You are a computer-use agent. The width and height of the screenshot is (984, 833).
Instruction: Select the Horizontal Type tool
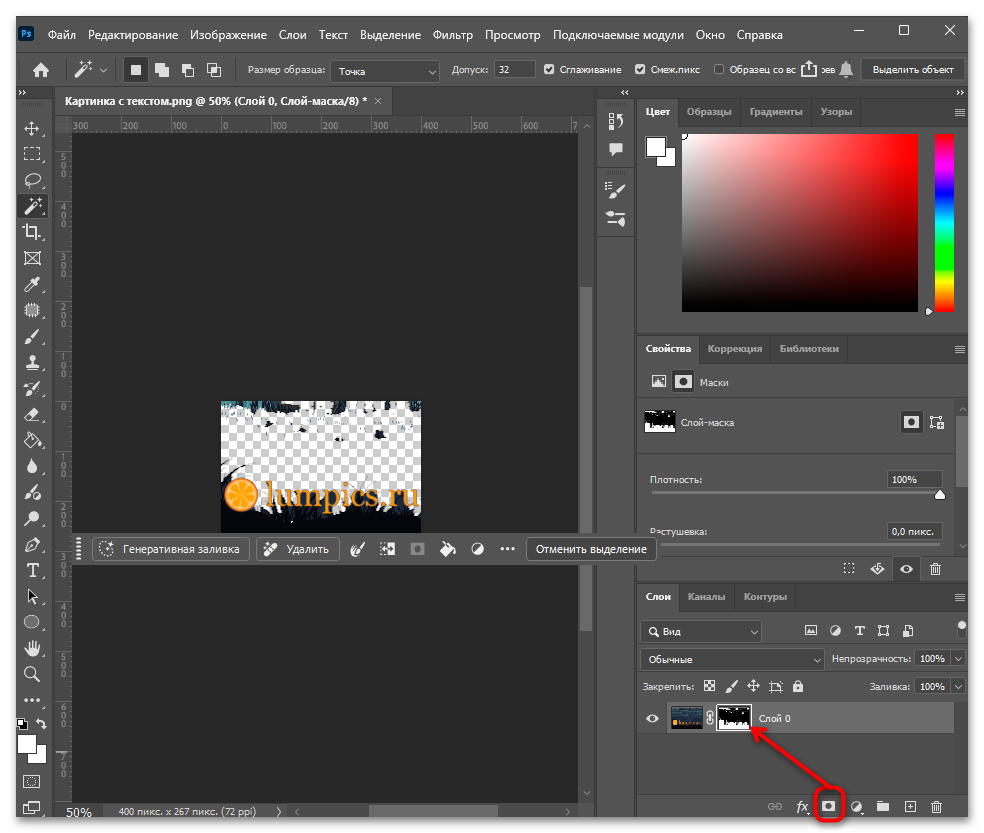point(32,571)
